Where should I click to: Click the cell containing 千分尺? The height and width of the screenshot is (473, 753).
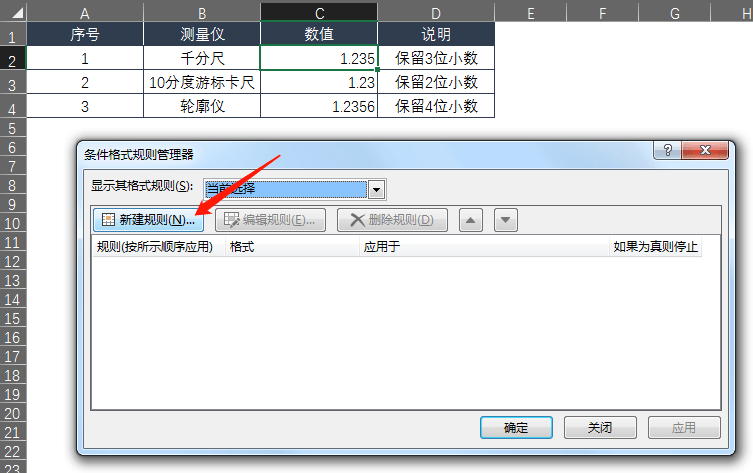pyautogui.click(x=202, y=58)
